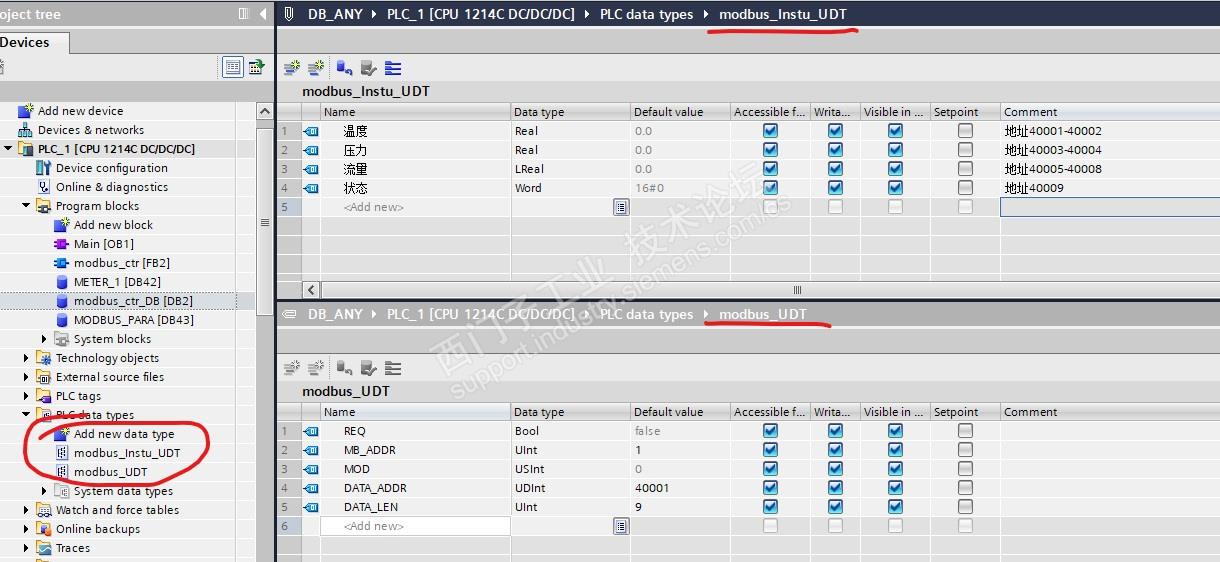Screen dimensions: 1220x562
Task: Toggle Writable checkbox for 压力 row
Action: 835,150
